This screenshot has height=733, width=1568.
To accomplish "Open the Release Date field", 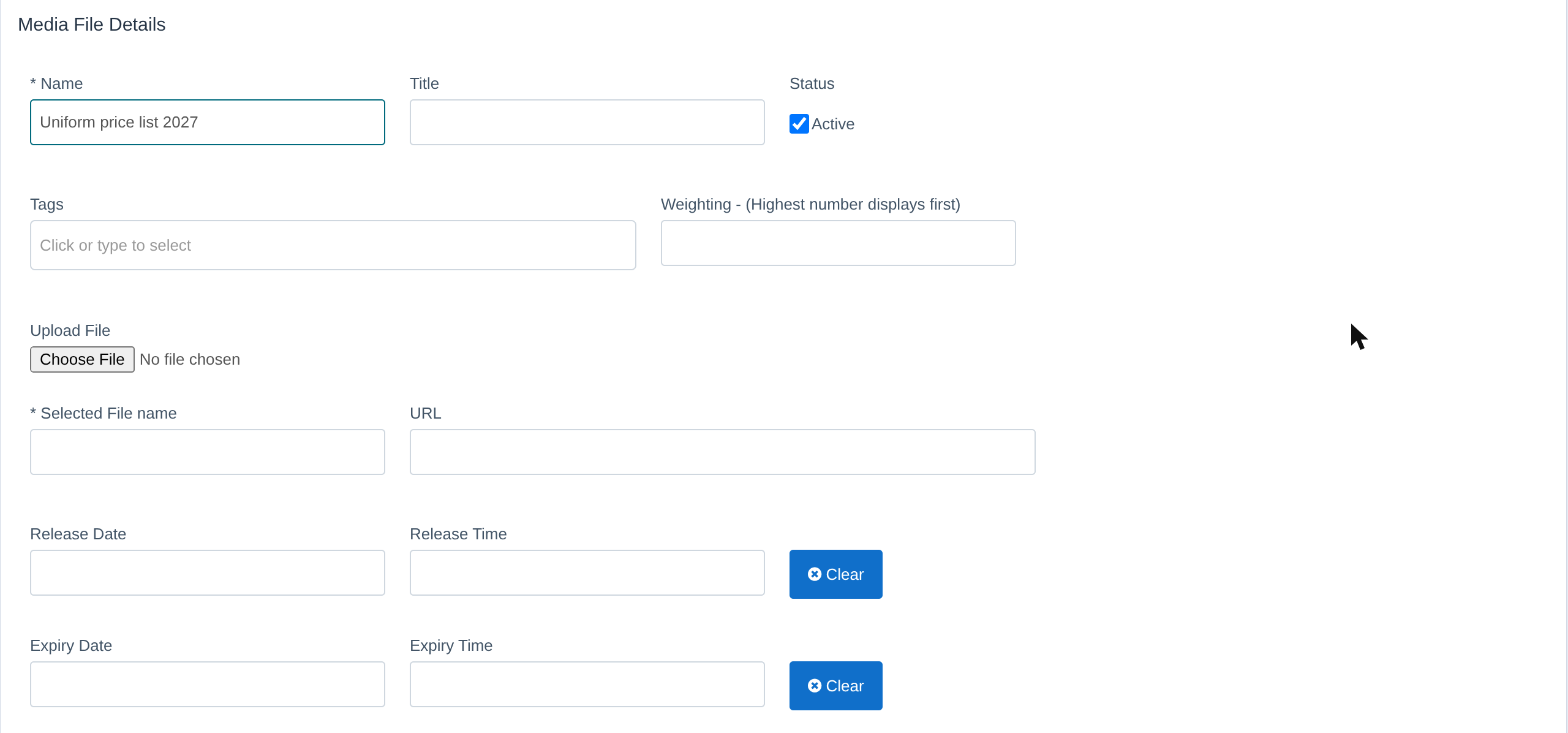I will [x=207, y=573].
